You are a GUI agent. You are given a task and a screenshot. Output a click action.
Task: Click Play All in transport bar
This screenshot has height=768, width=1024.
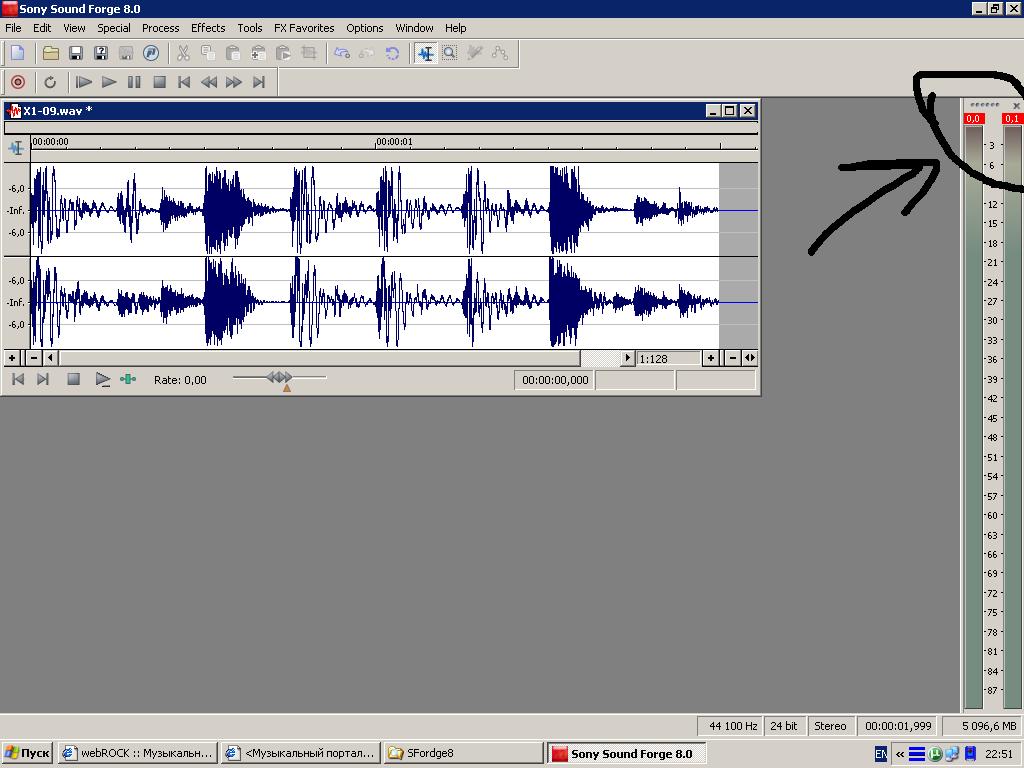pos(84,82)
